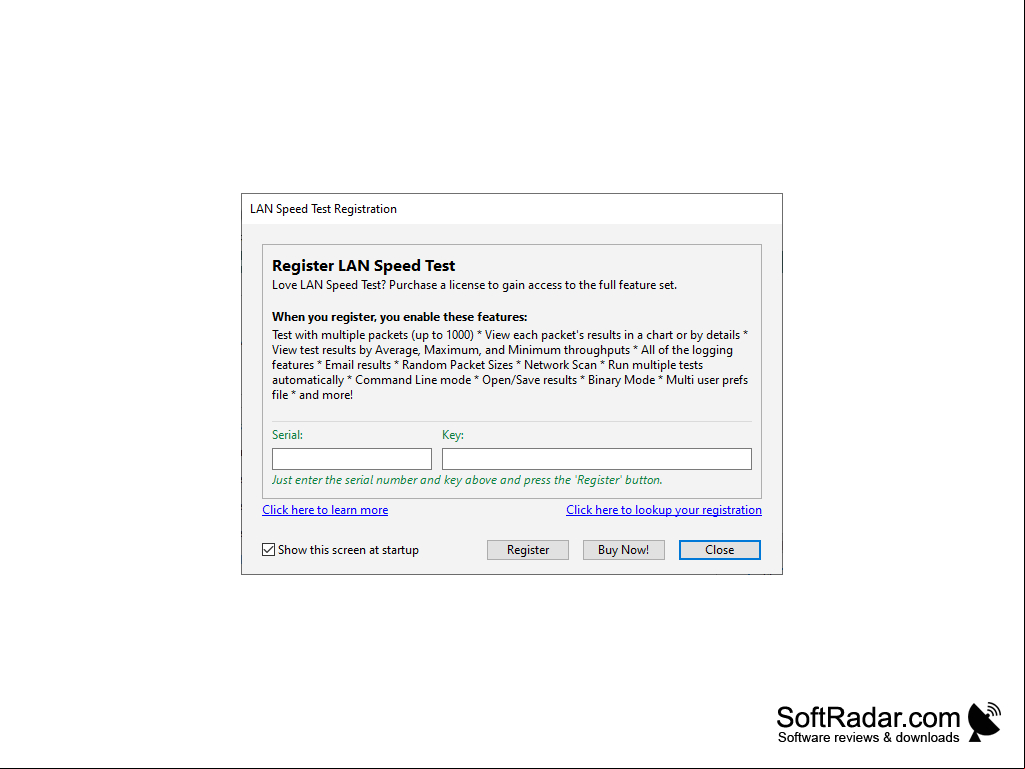
Task: Close the registration dialog
Action: pos(720,550)
